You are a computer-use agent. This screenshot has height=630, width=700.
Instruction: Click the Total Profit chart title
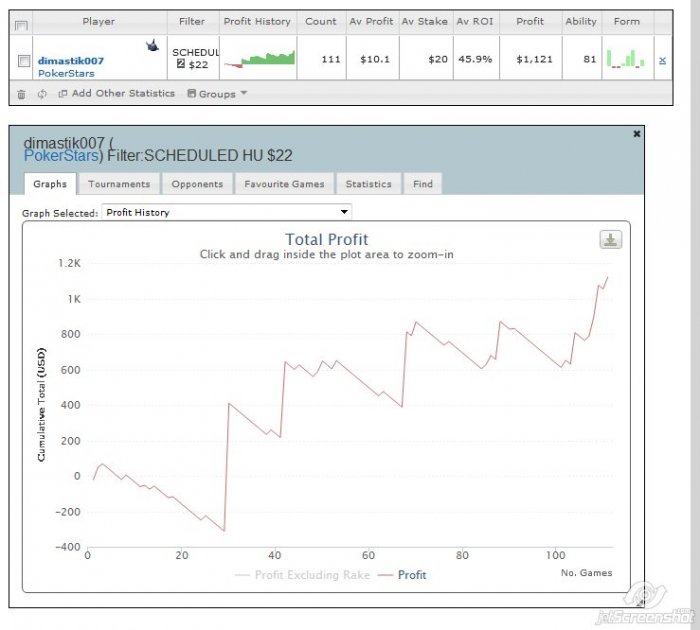click(x=327, y=239)
